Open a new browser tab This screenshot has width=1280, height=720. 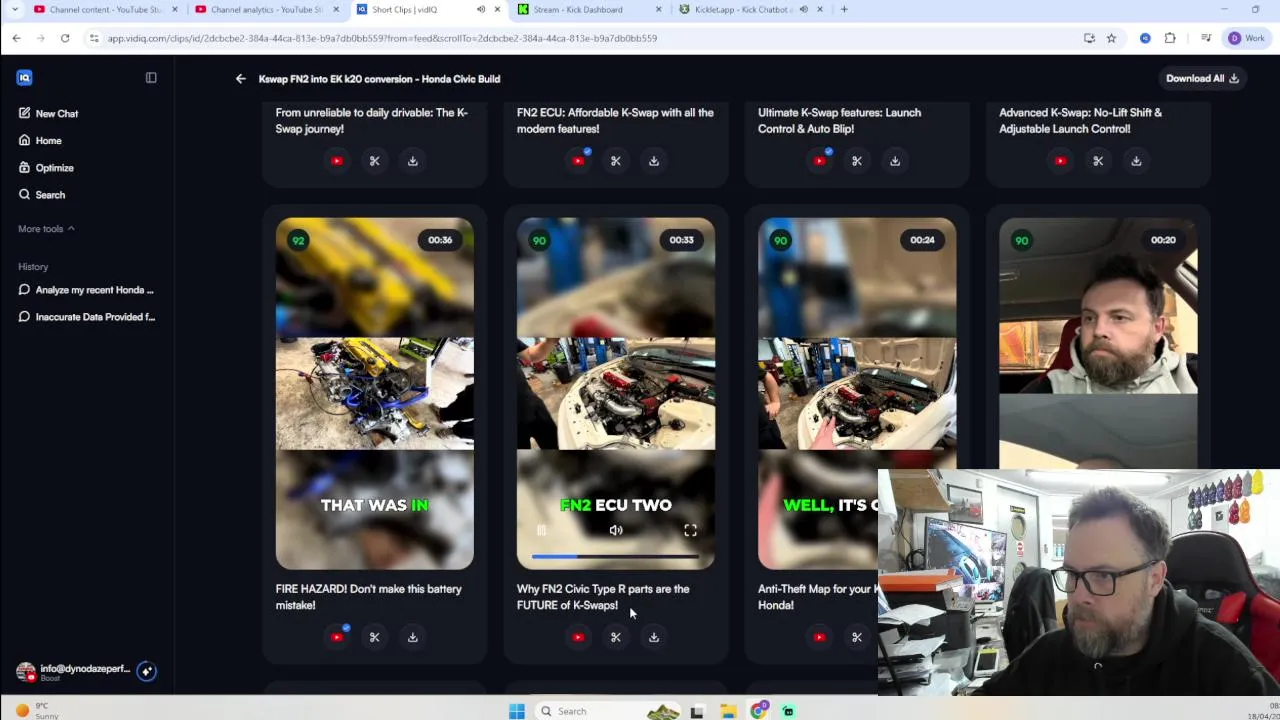point(844,10)
